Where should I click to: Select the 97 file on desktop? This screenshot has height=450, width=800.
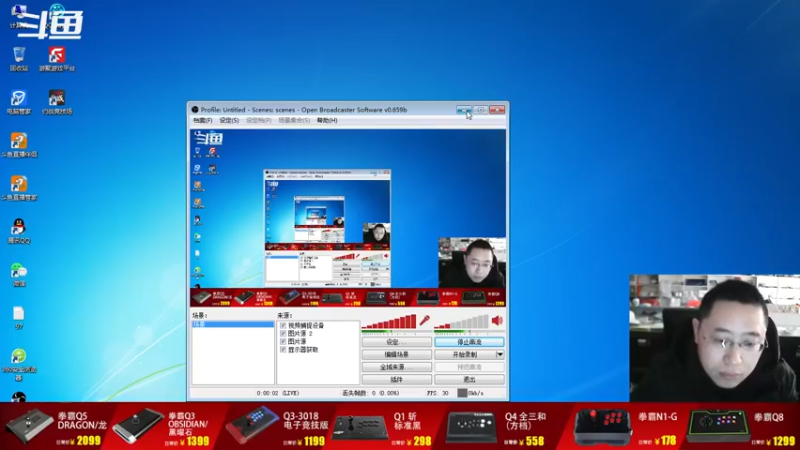(19, 317)
